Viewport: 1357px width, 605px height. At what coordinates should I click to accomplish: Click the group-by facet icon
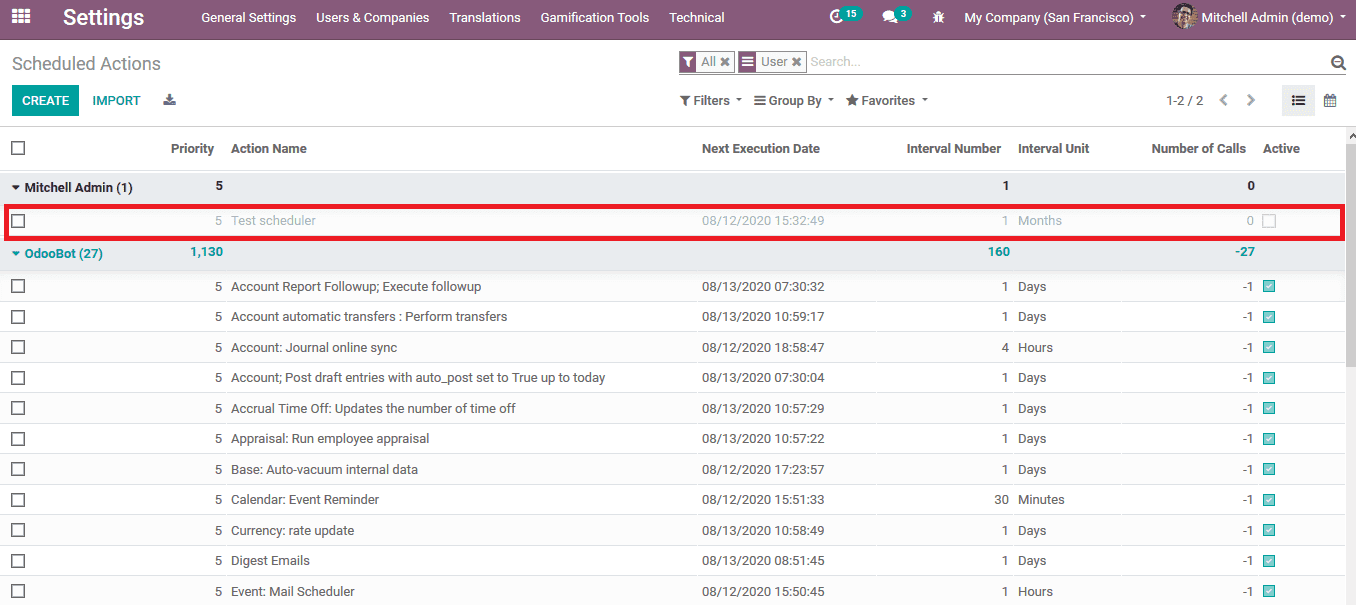748,62
